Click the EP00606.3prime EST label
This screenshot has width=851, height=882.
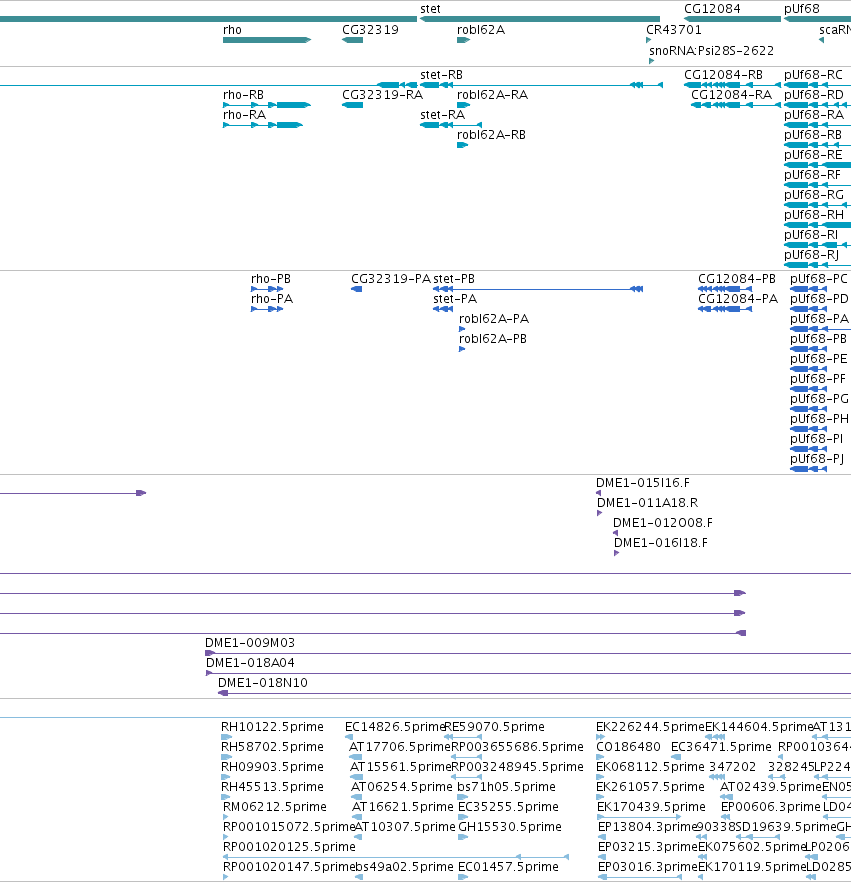click(x=771, y=807)
